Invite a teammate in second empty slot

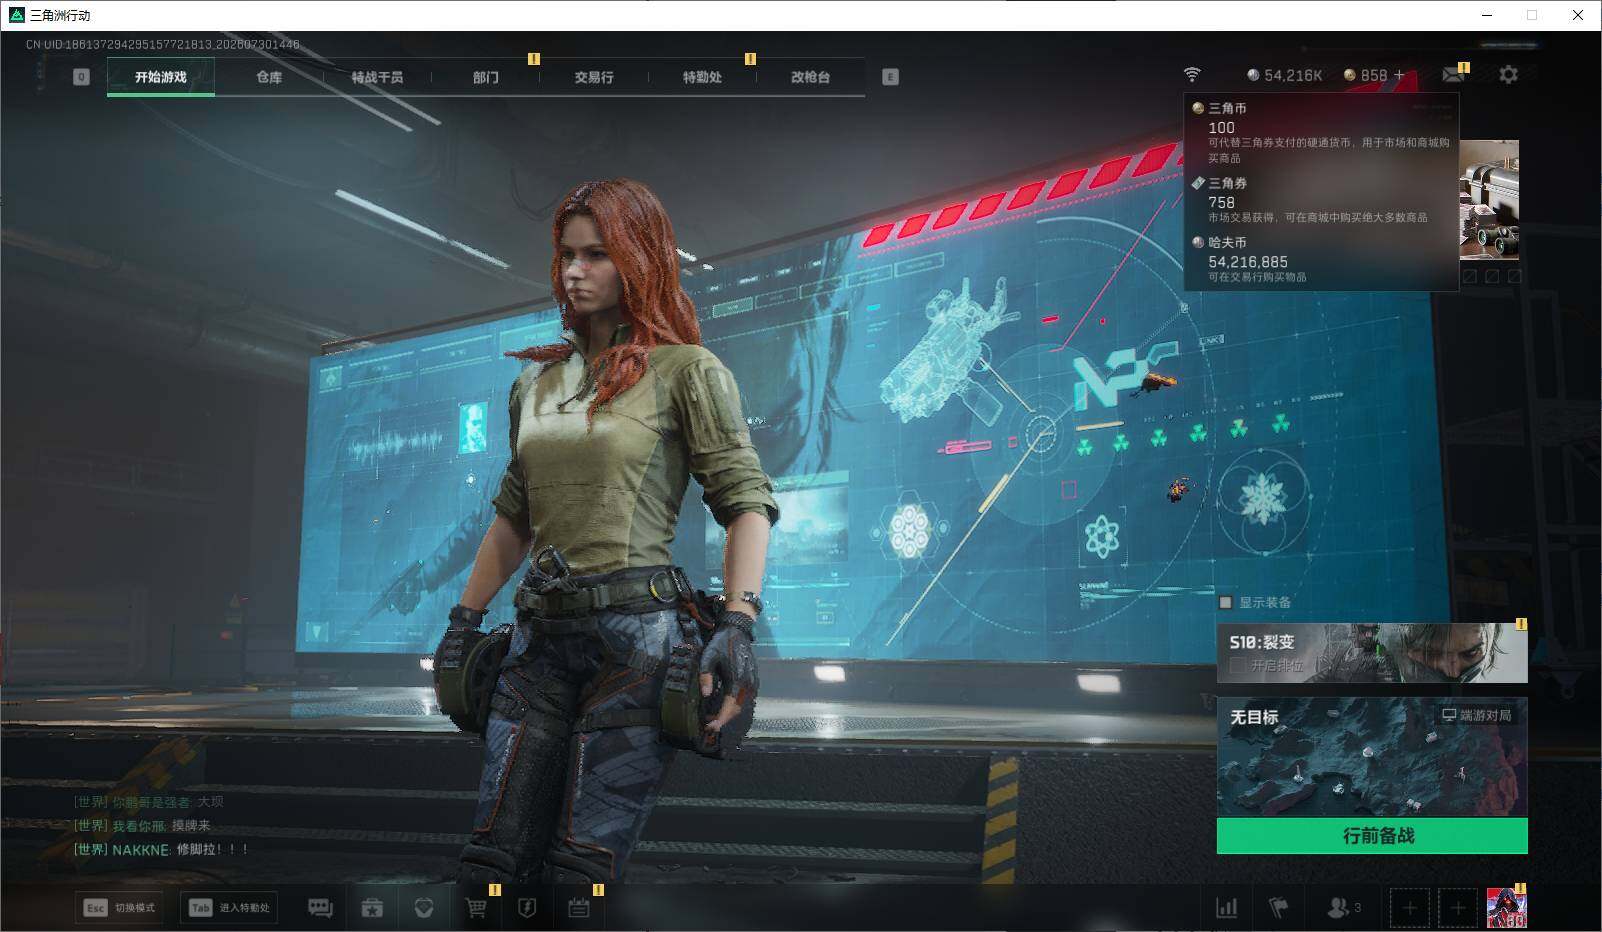pos(1458,908)
